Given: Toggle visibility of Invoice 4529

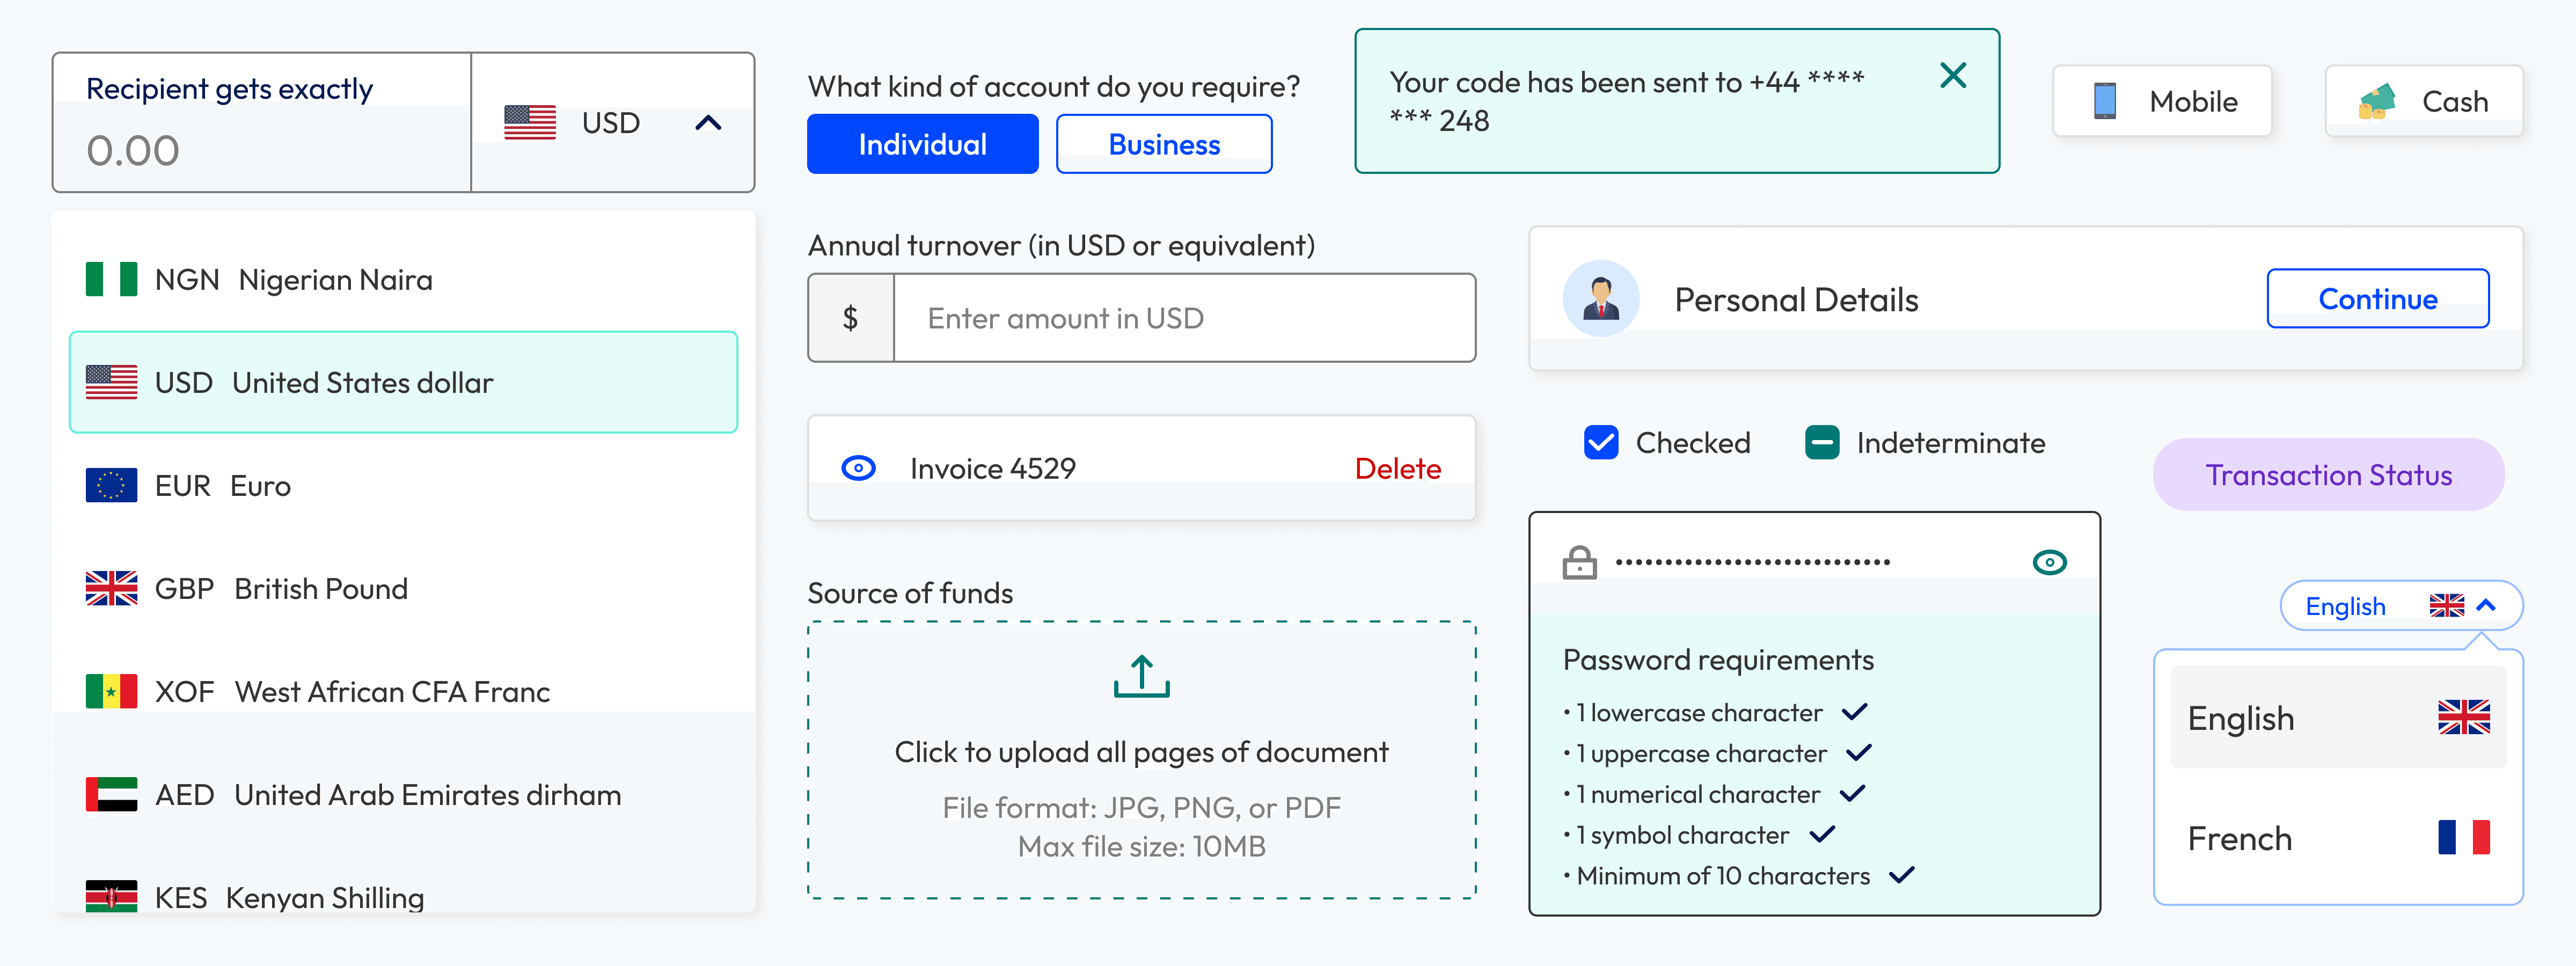Looking at the screenshot, I should tap(859, 467).
